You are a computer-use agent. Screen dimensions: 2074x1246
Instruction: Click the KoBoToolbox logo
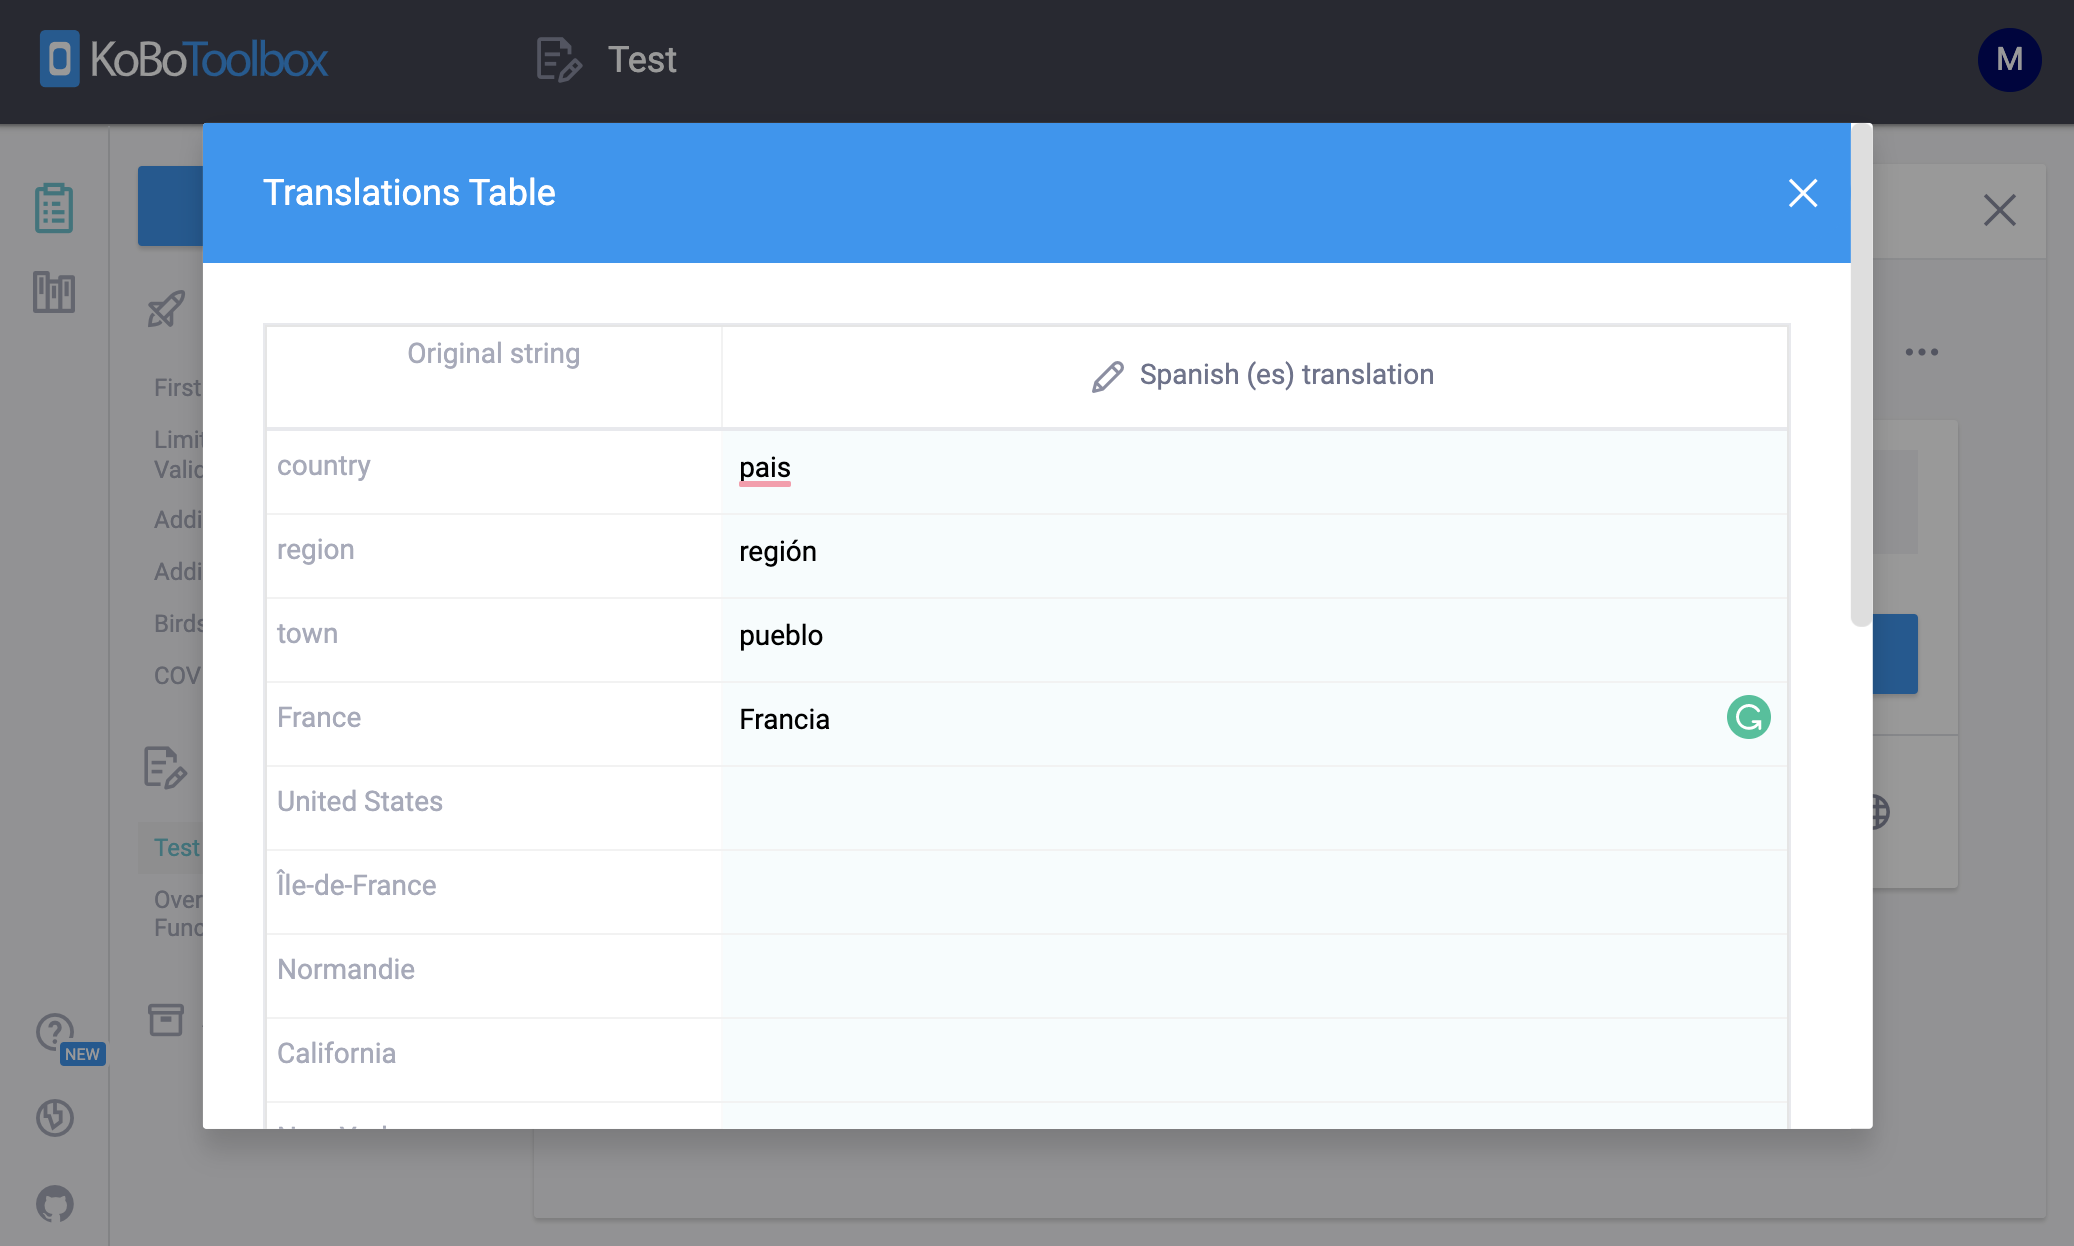click(x=184, y=59)
